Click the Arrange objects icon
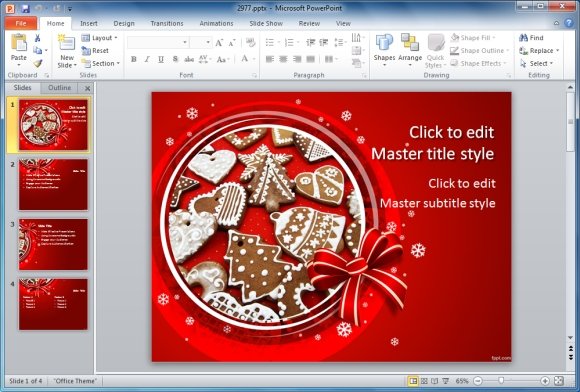Image resolution: width=580 pixels, height=392 pixels. (409, 42)
